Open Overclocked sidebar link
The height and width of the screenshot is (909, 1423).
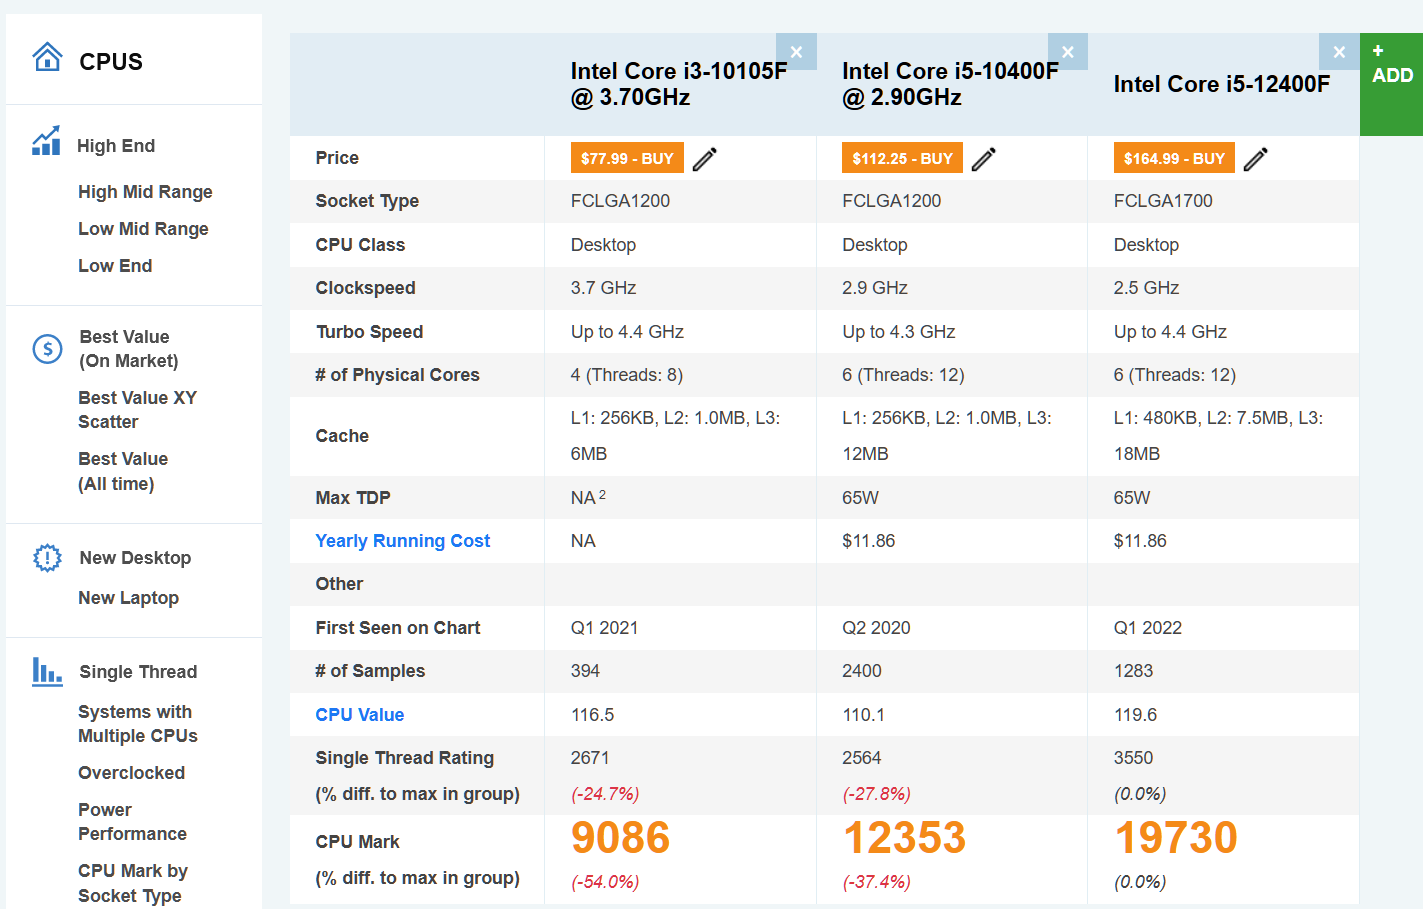coord(131,773)
